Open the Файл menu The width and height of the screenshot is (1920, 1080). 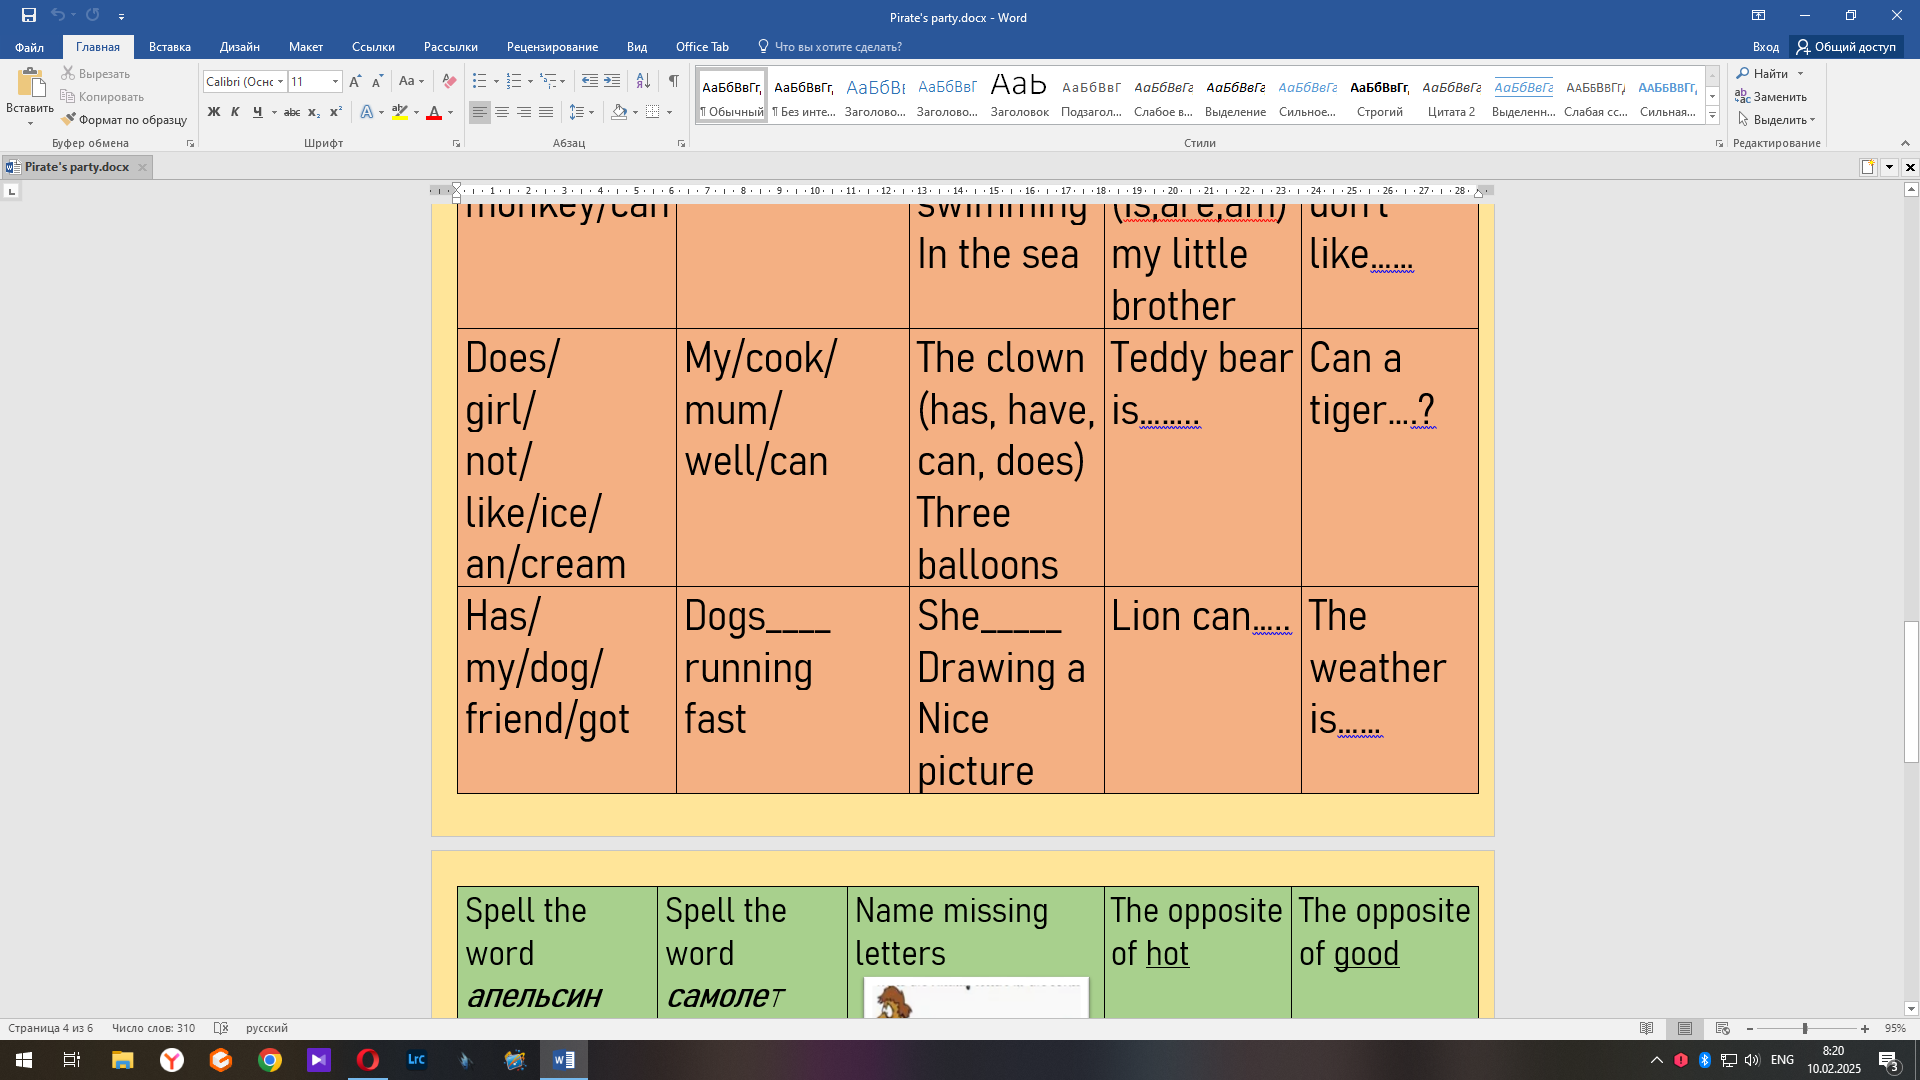[29, 46]
